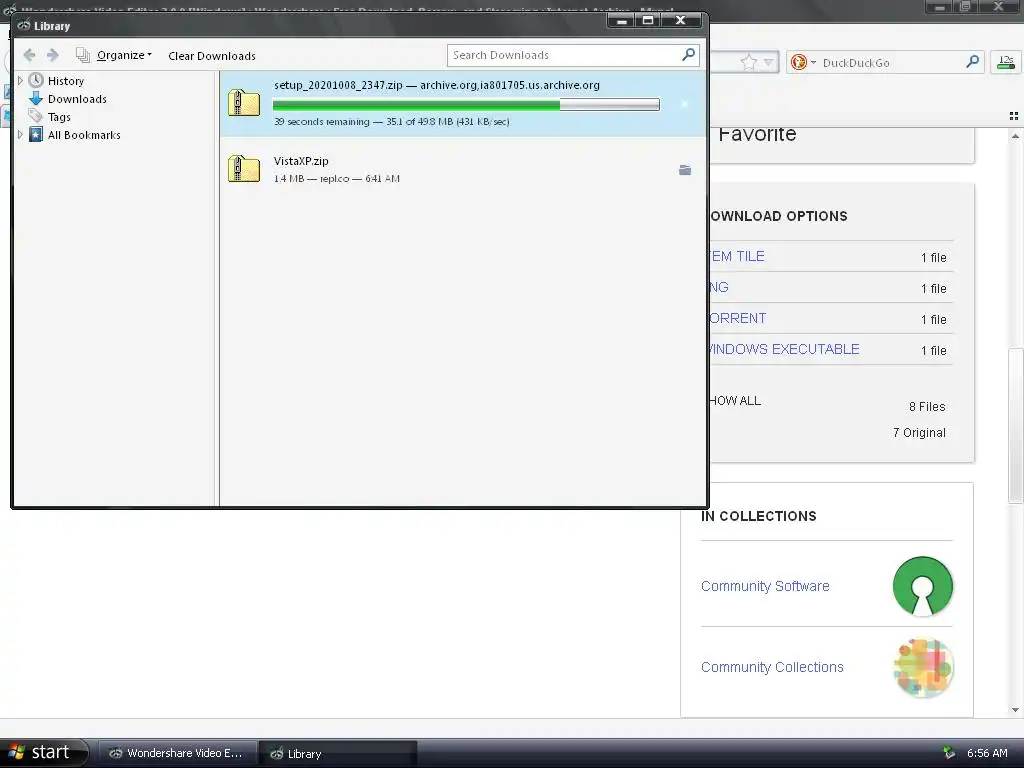
Task: Click the clock showing 6:56 AM
Action: coord(987,753)
